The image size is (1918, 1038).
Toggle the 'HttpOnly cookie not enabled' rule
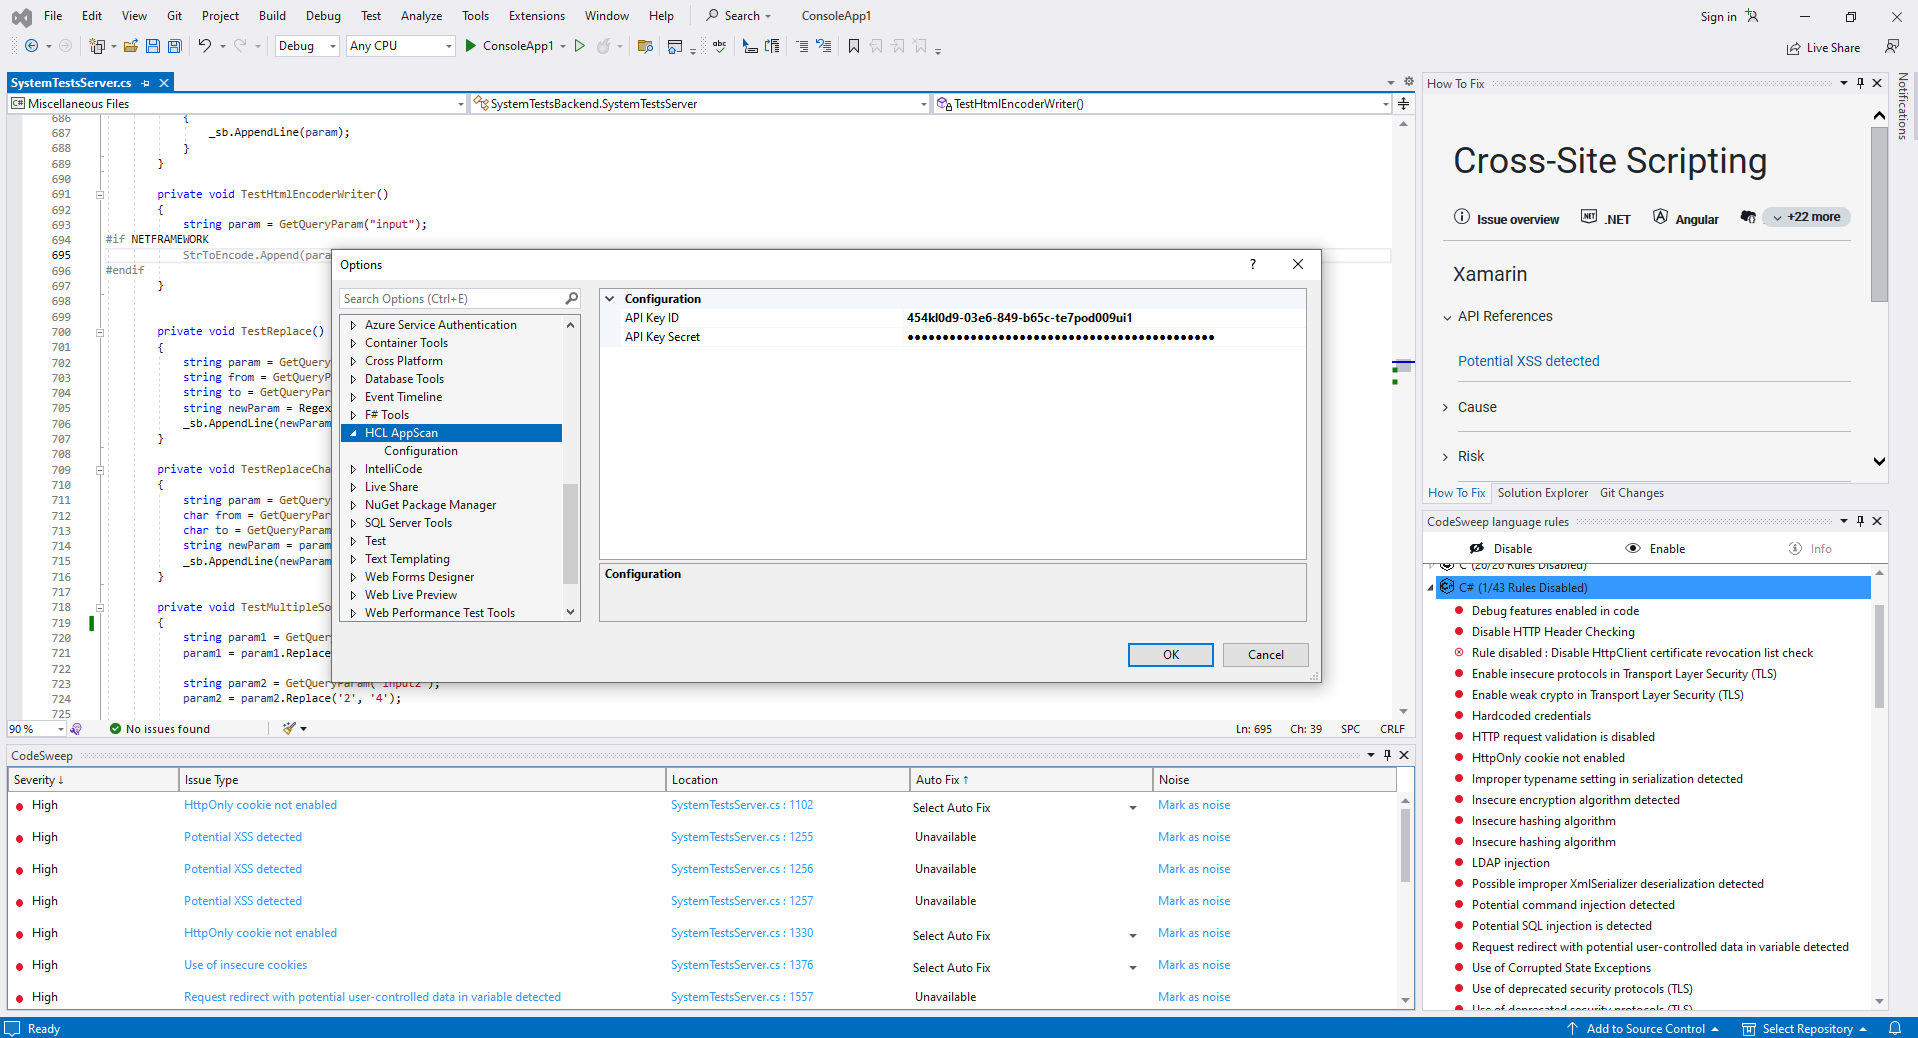pos(1459,758)
